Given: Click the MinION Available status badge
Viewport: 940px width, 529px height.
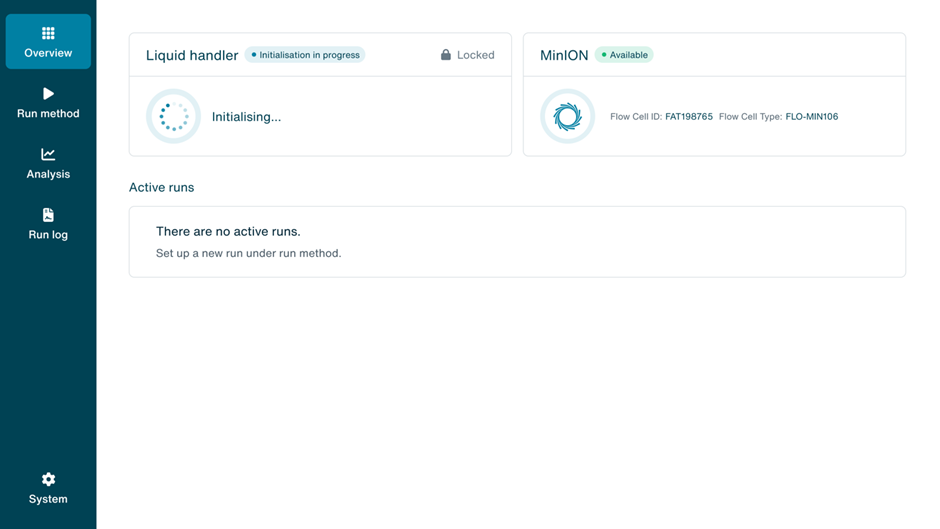Looking at the screenshot, I should pyautogui.click(x=624, y=55).
